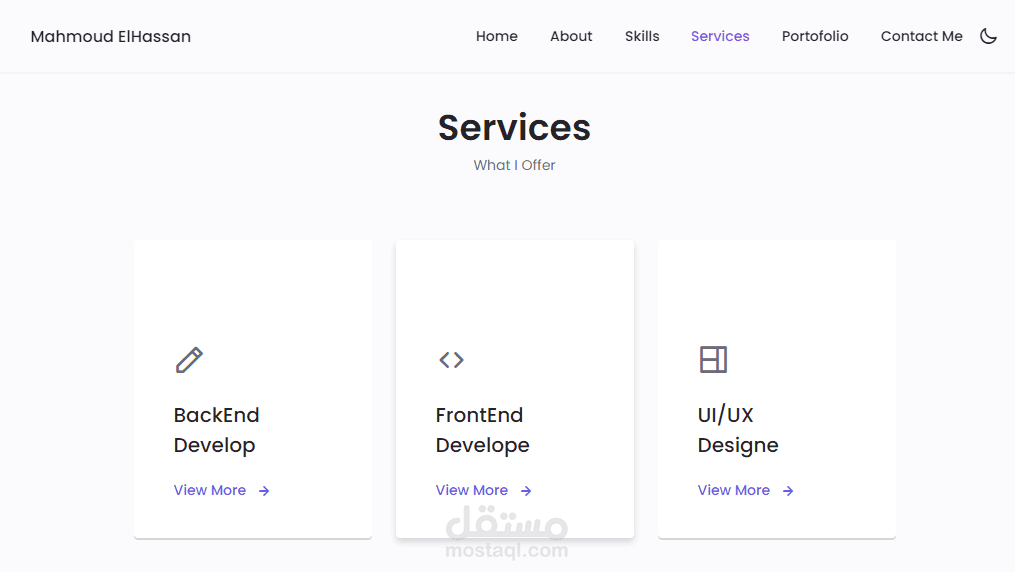1015x572 pixels.
Task: Go to the Home nav item
Action: [x=496, y=36]
